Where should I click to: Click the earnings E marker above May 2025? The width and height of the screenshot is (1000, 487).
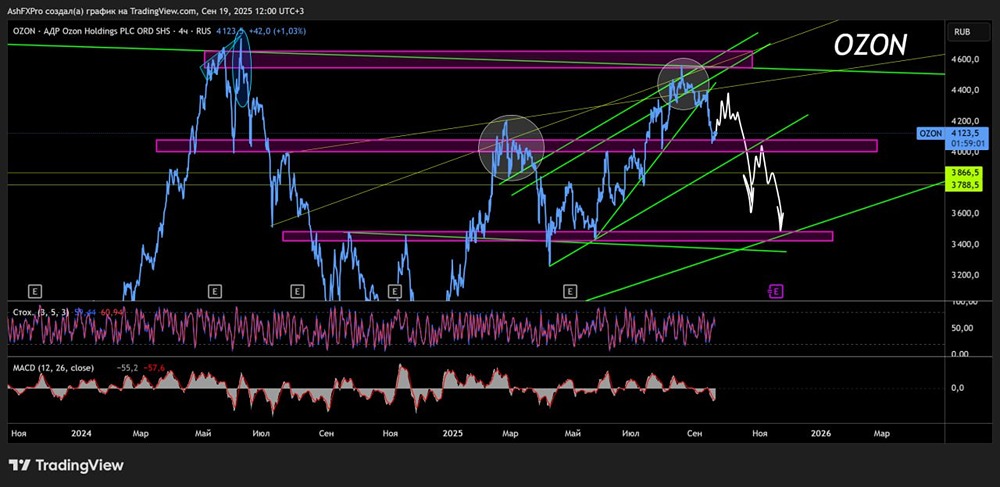pos(570,291)
